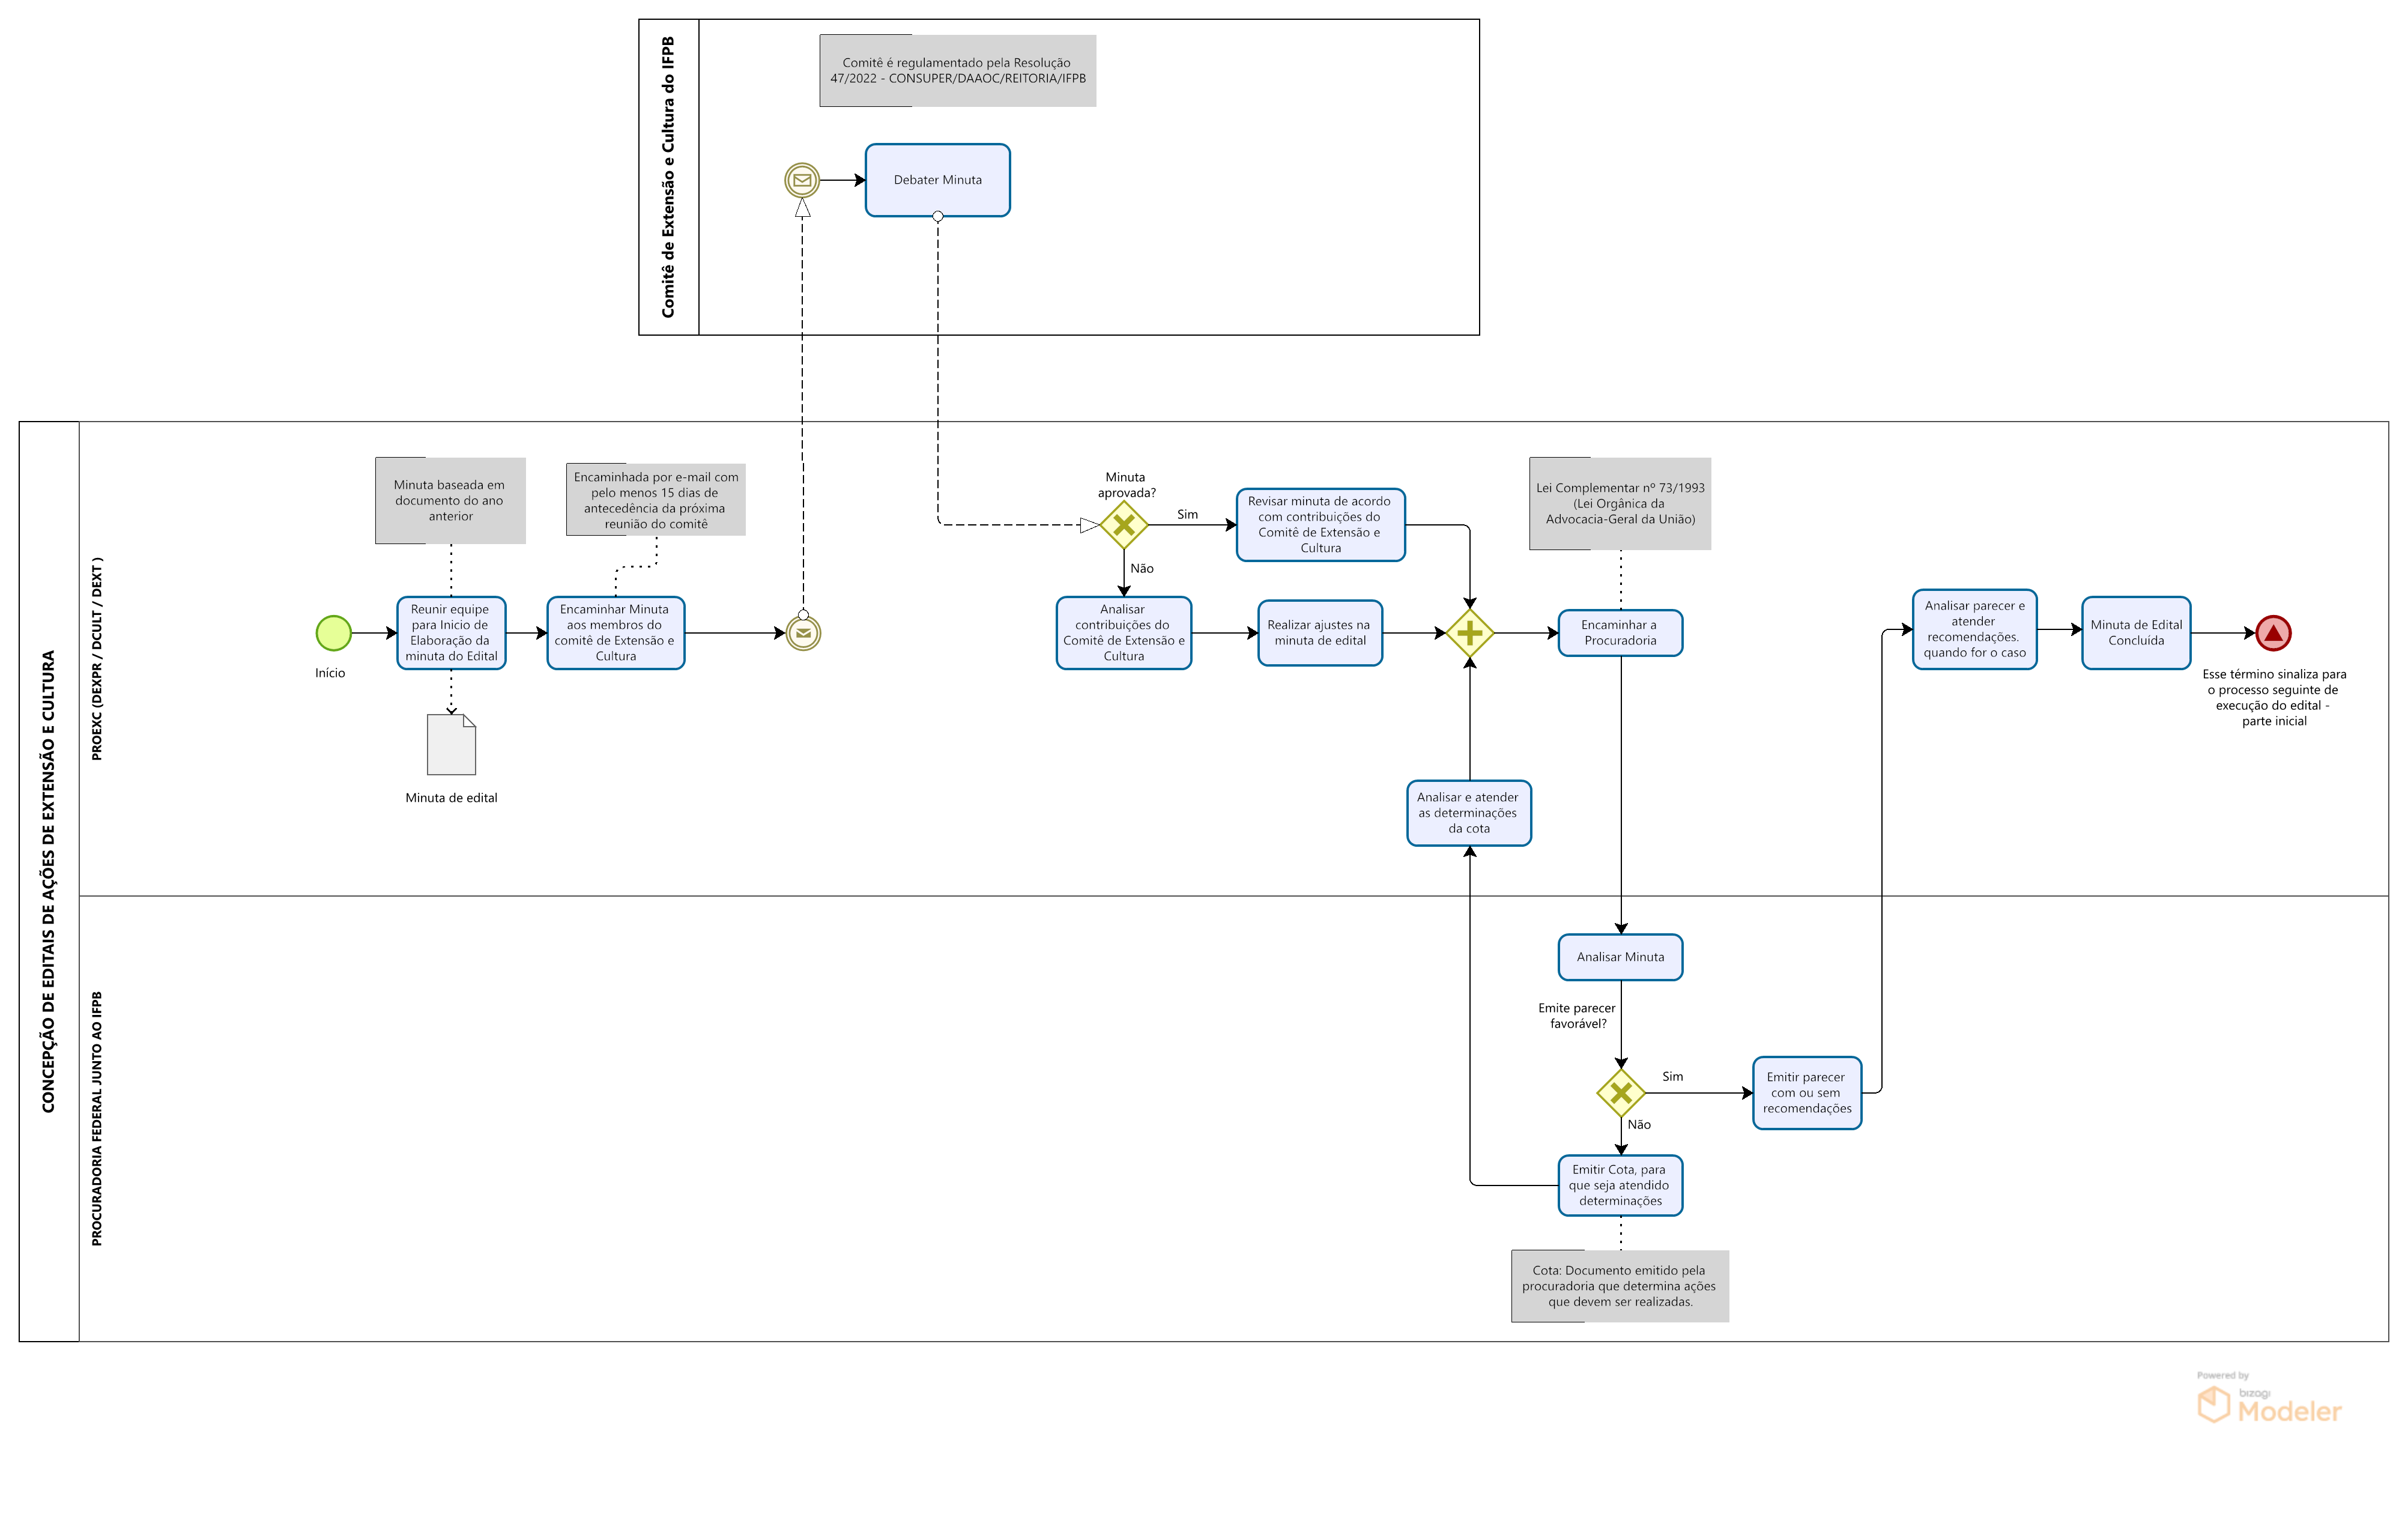The image size is (2408, 1517).
Task: Select the Minuta aprovada exclusive gateway
Action: tap(1124, 525)
